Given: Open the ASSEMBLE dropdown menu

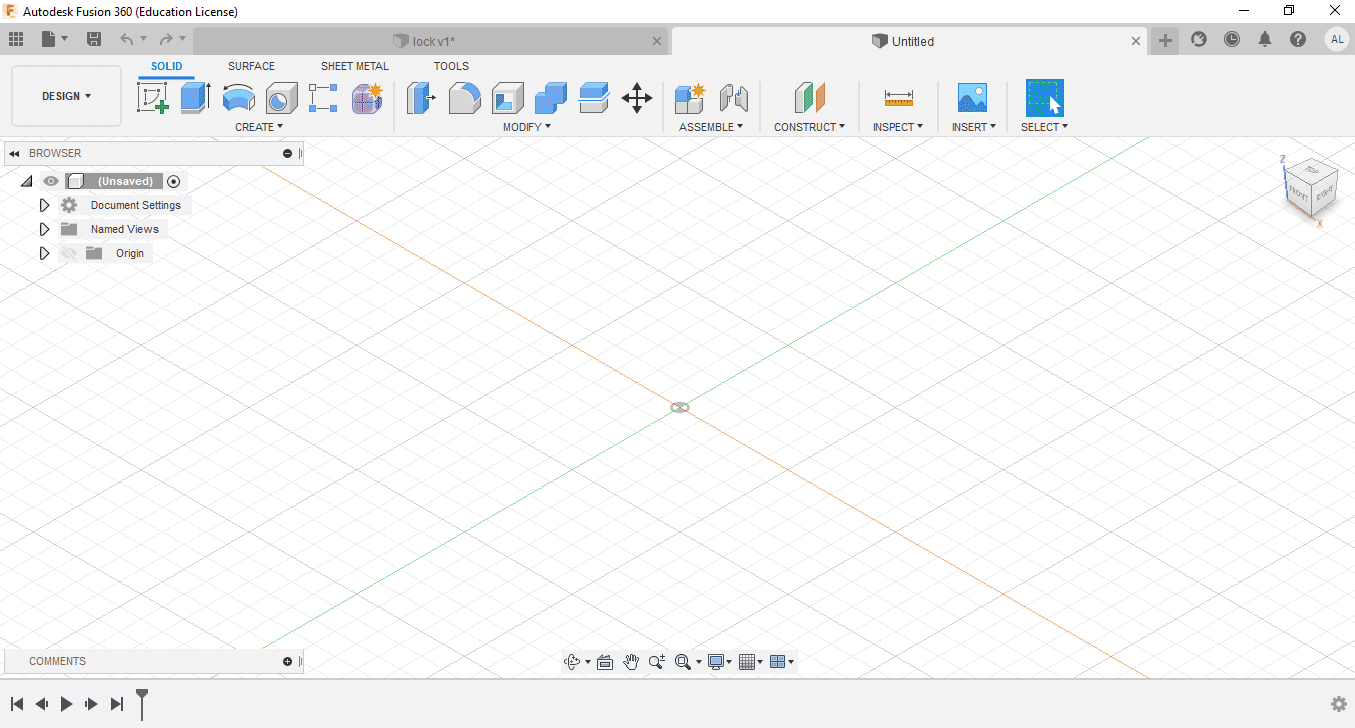Looking at the screenshot, I should 711,127.
